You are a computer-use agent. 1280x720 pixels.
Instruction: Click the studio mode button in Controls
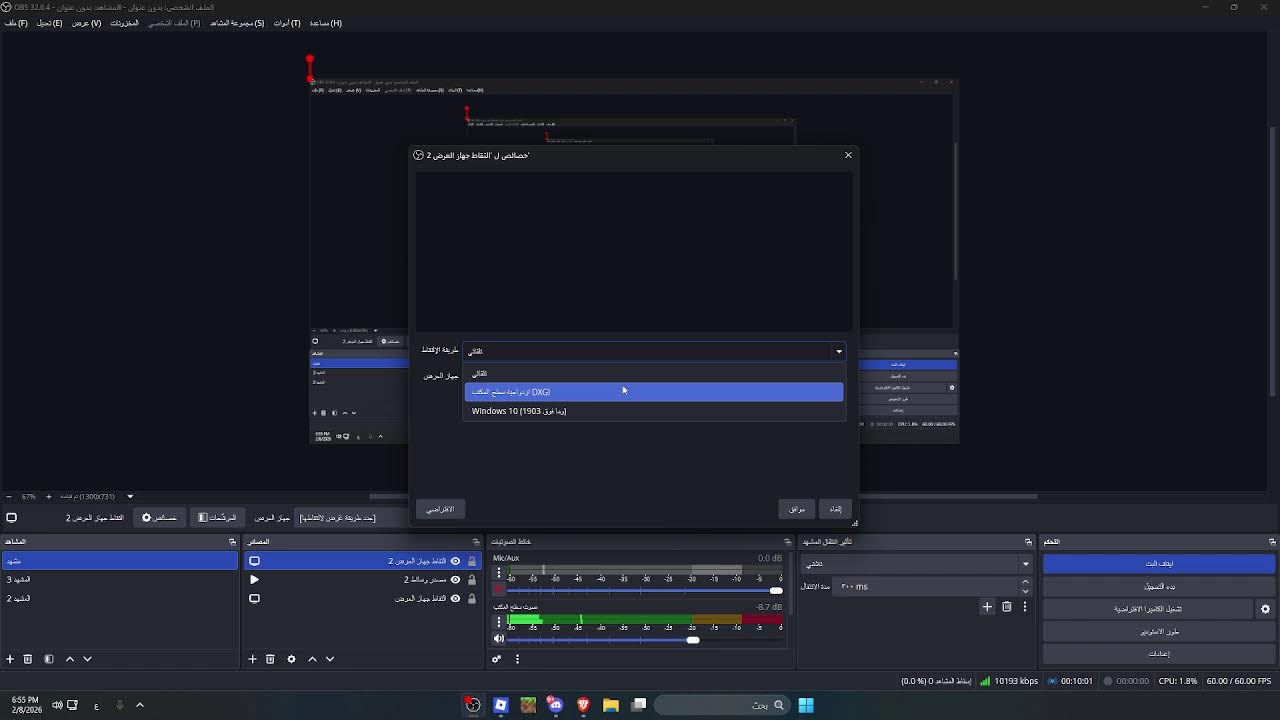(1159, 632)
